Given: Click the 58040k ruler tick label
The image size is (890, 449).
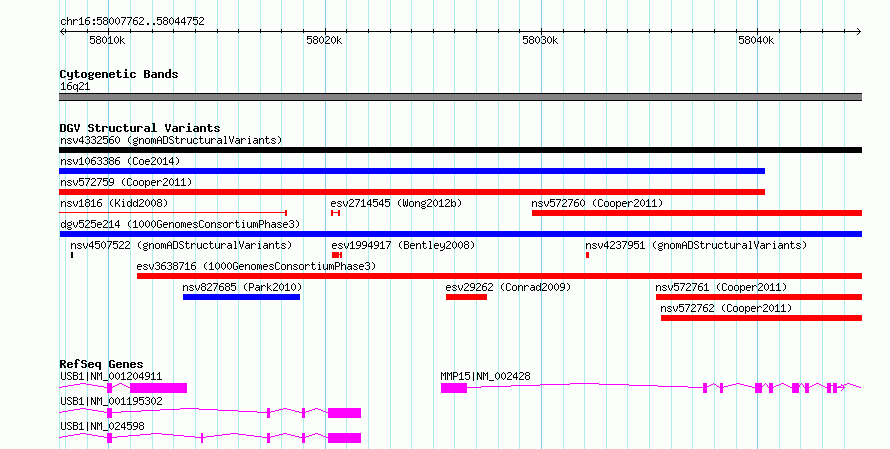Looking at the screenshot, I should click(x=756, y=40).
